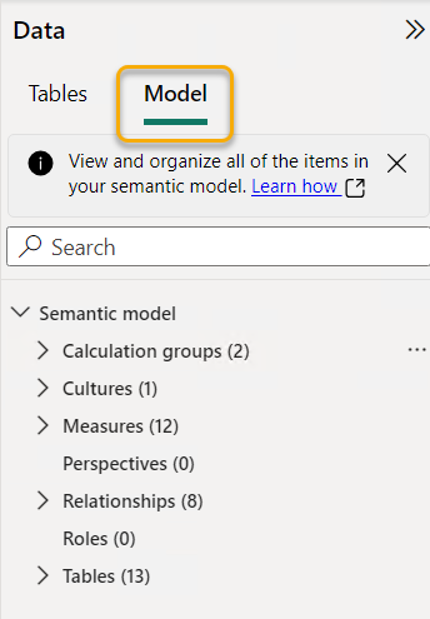Expand the Tables (13) node
This screenshot has width=430, height=619.
point(43,576)
